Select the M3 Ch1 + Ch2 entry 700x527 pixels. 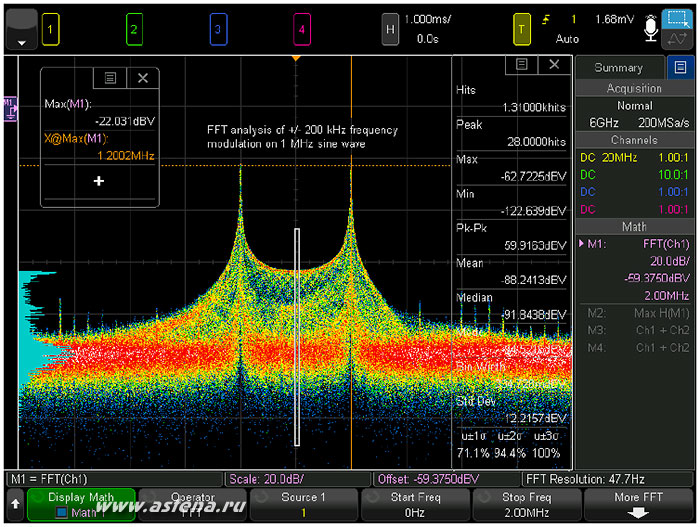638,330
